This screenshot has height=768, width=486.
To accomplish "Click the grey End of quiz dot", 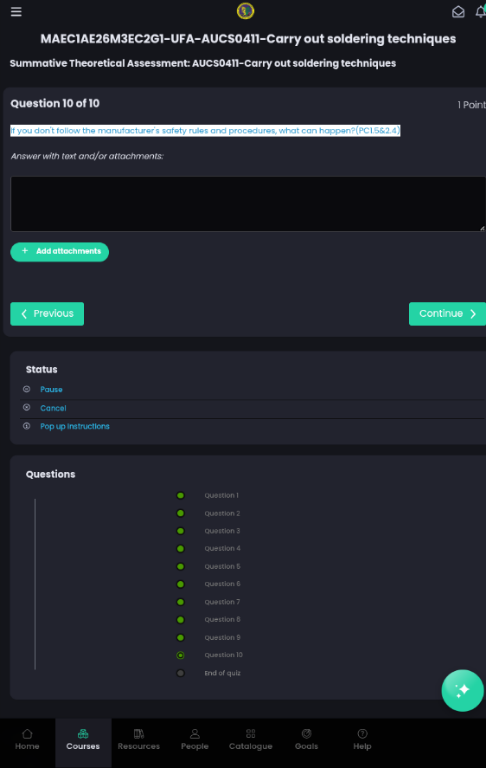I will [x=180, y=673].
